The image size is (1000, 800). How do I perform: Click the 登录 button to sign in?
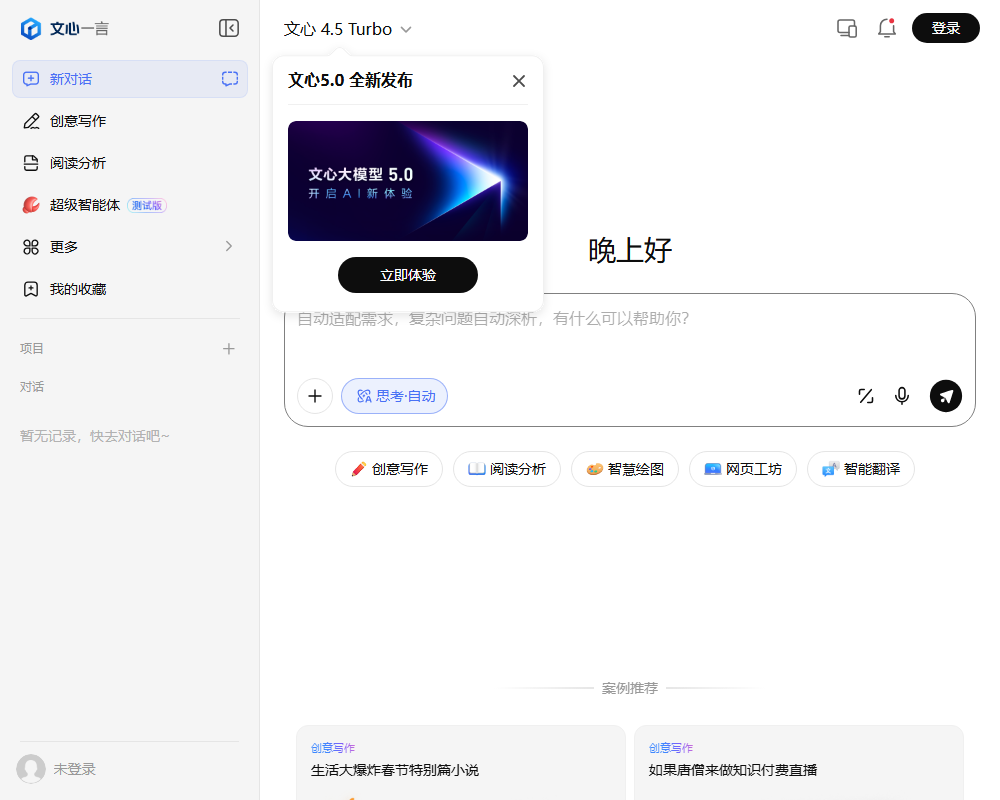point(944,28)
